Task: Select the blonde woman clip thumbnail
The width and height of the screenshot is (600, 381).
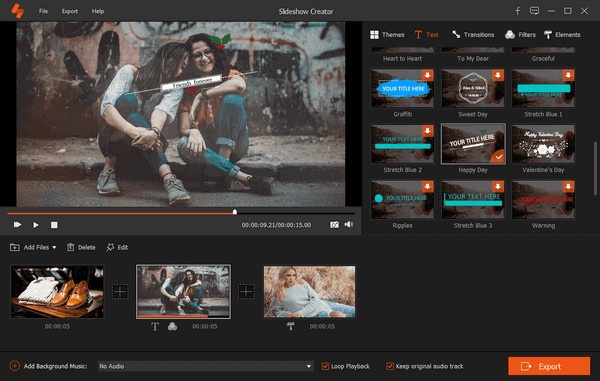Action: point(309,292)
